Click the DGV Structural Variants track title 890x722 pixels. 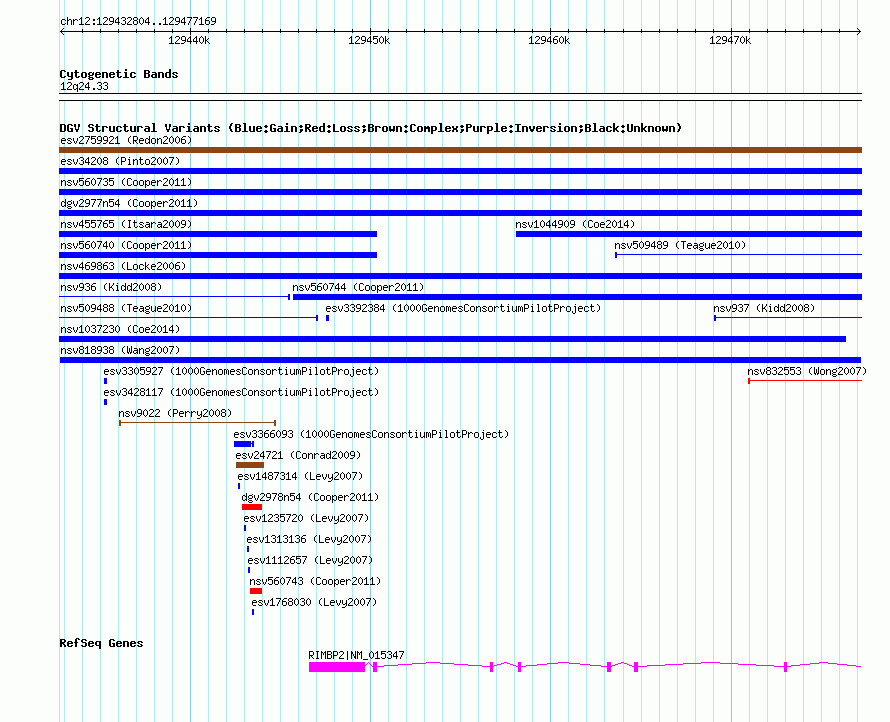(x=371, y=128)
